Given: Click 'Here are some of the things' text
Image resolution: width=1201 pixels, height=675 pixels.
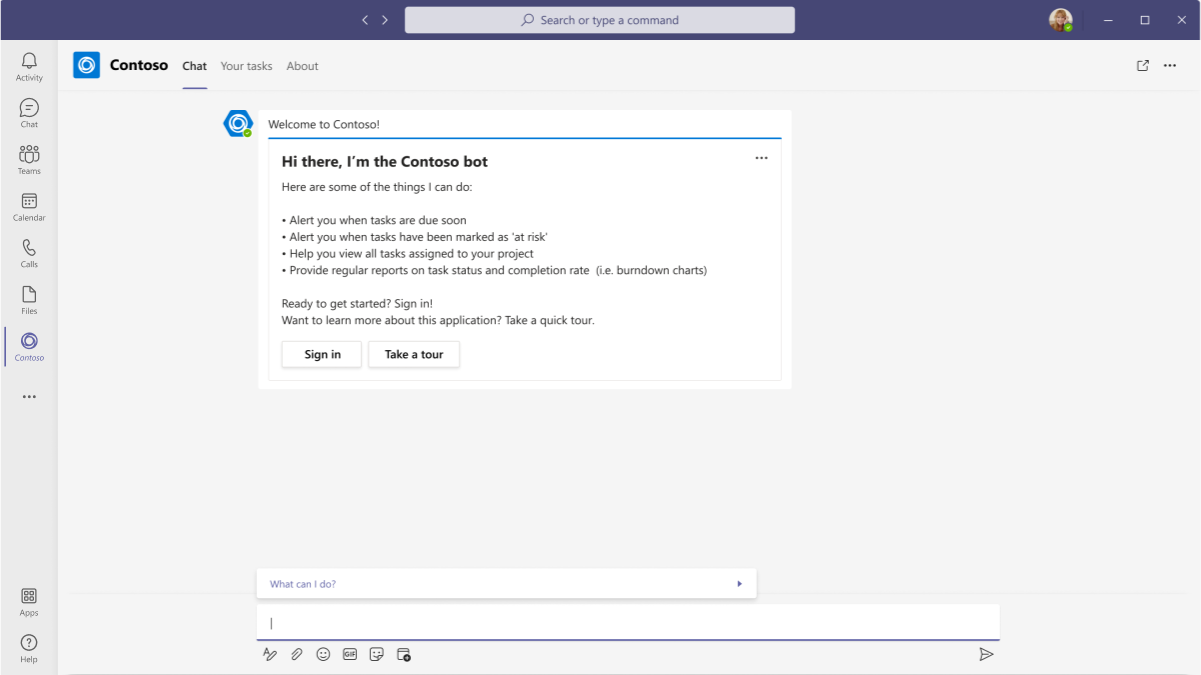Looking at the screenshot, I should click(x=377, y=187).
